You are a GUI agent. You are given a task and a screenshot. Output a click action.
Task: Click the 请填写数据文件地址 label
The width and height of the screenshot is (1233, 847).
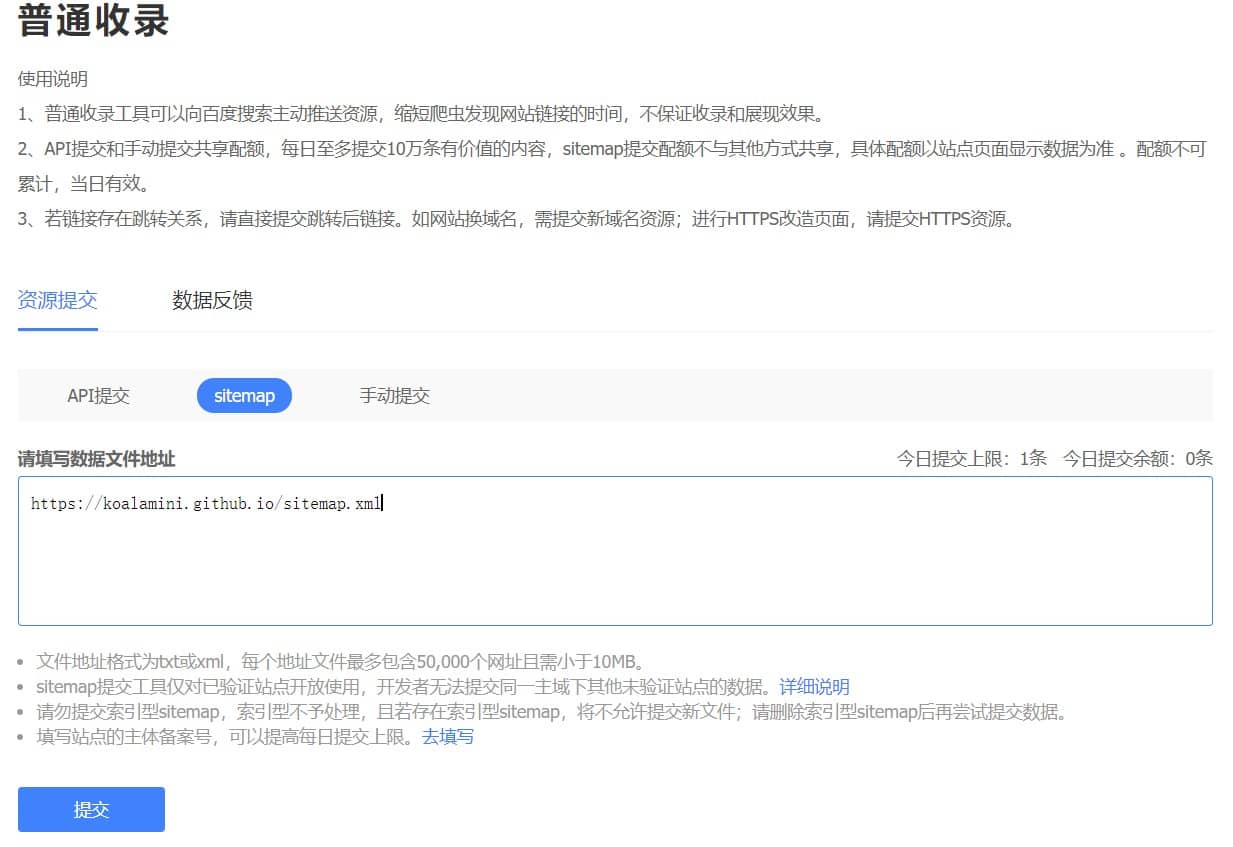click(x=96, y=459)
